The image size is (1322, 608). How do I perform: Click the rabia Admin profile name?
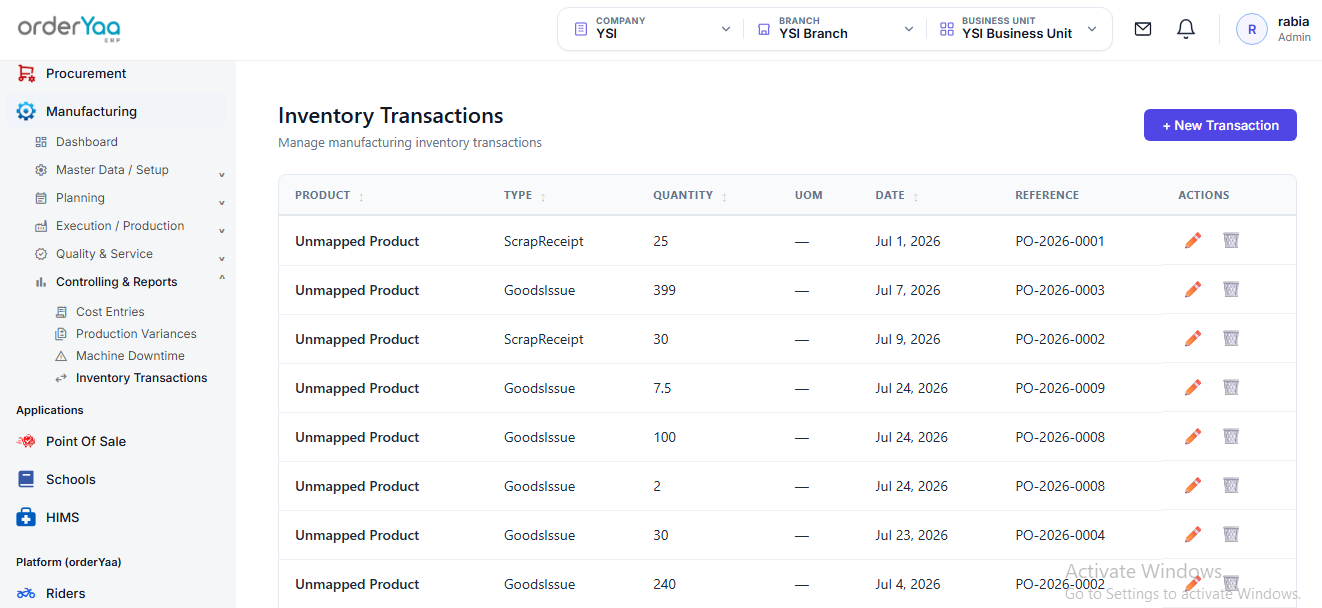point(1294,29)
